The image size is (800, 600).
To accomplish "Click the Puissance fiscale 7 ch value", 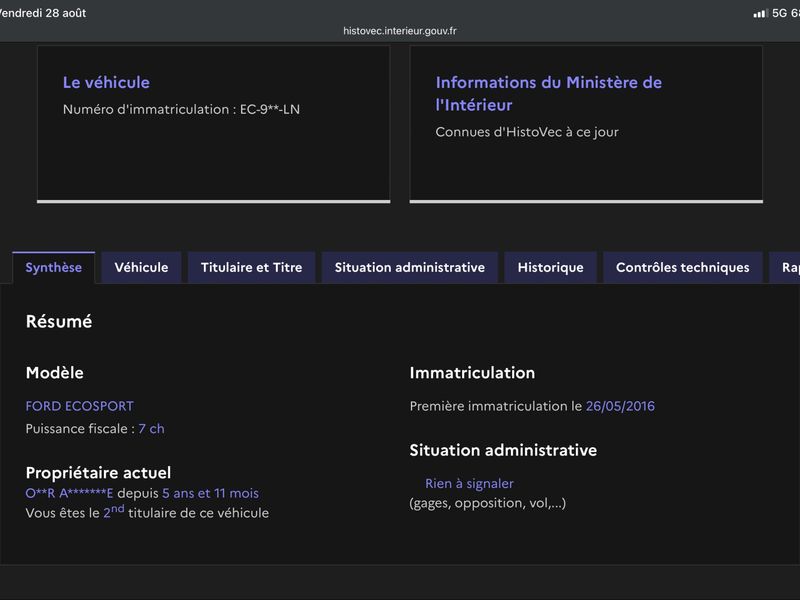I will [x=152, y=429].
